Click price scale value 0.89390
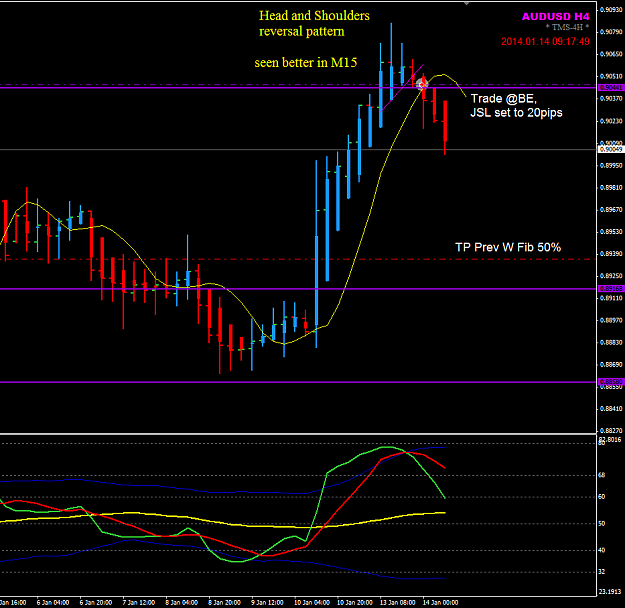625x608 pixels. [x=611, y=254]
